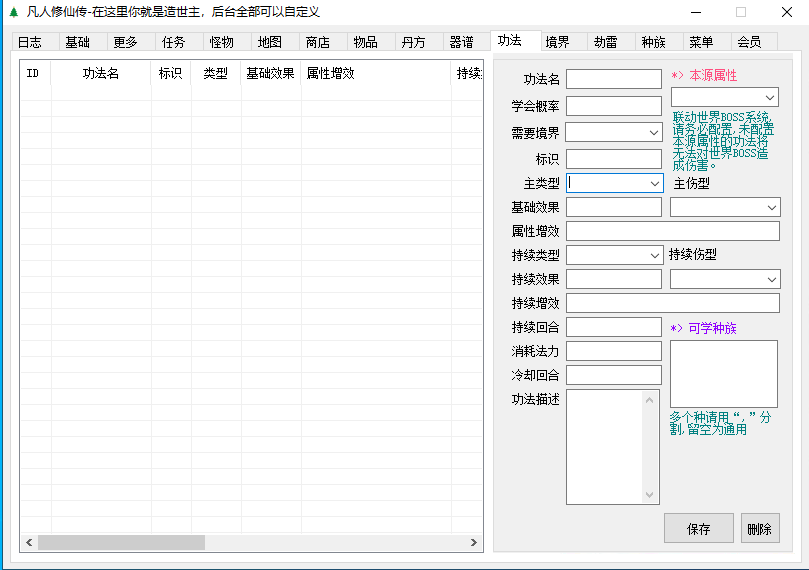
Task: Click the horizontal scrollbar thumb of table
Action: tap(121, 542)
